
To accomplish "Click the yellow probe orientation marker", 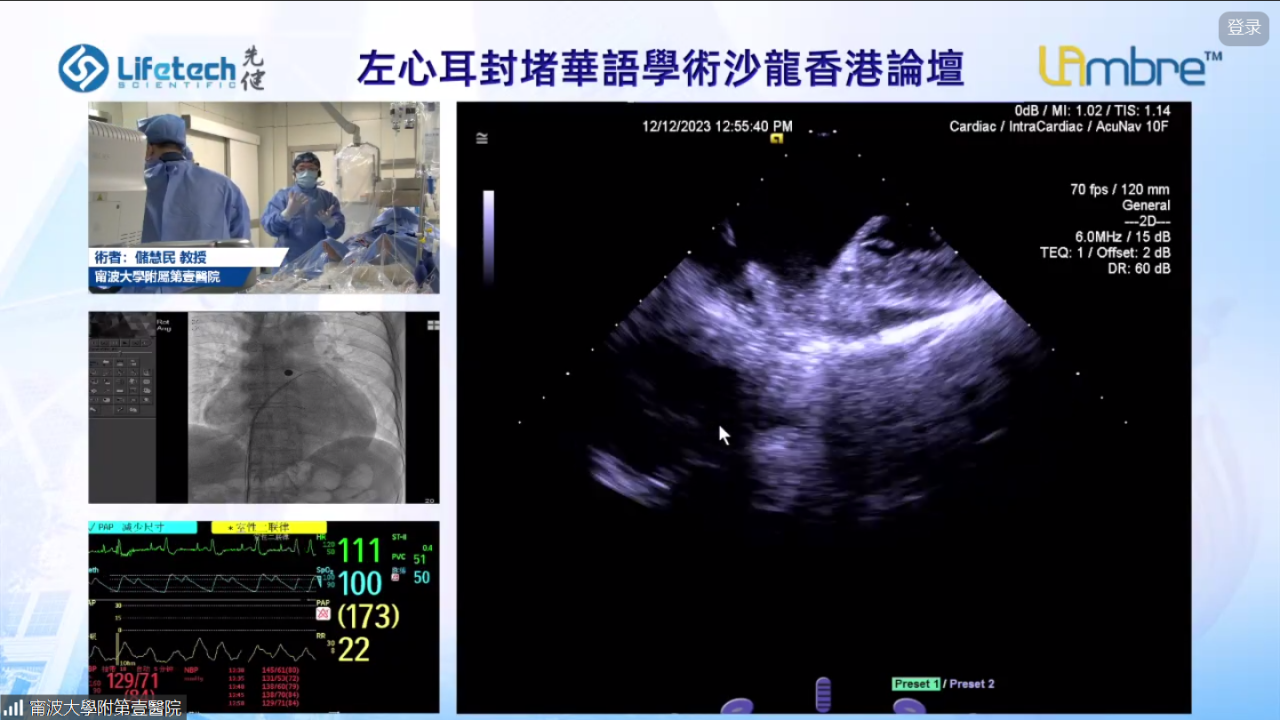I will [776, 139].
